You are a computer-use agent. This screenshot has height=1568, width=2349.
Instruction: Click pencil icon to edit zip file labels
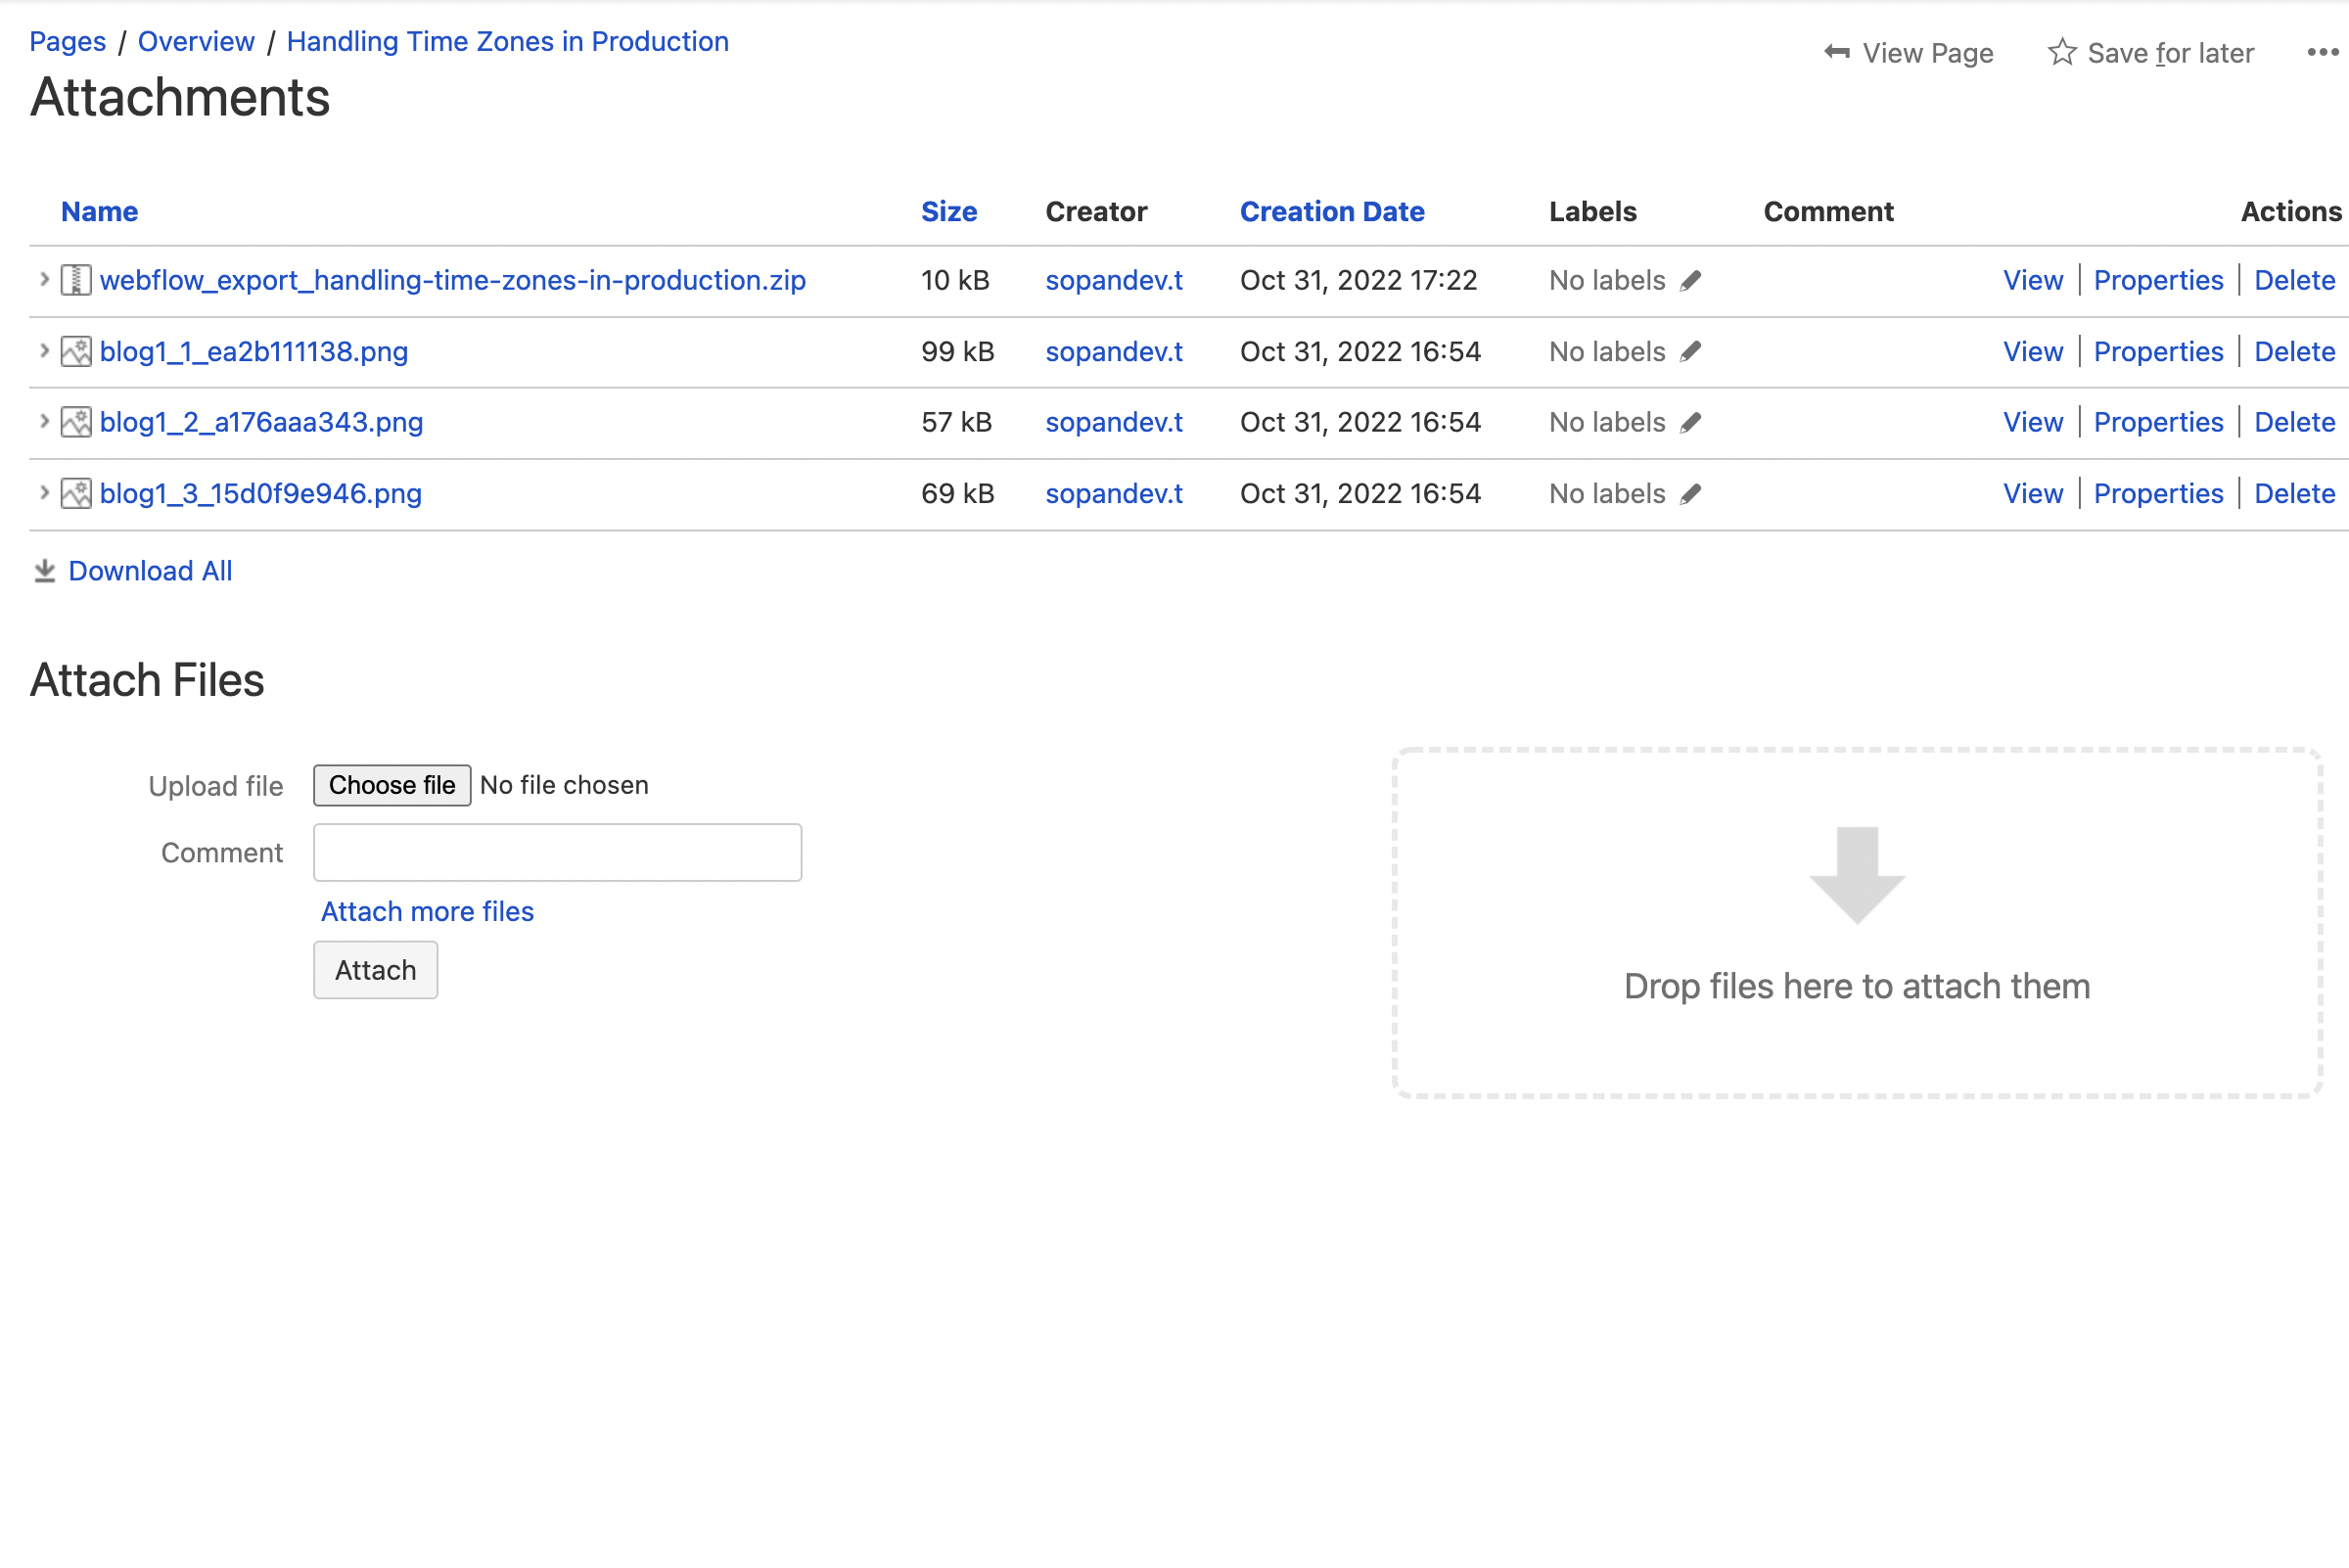(1690, 281)
